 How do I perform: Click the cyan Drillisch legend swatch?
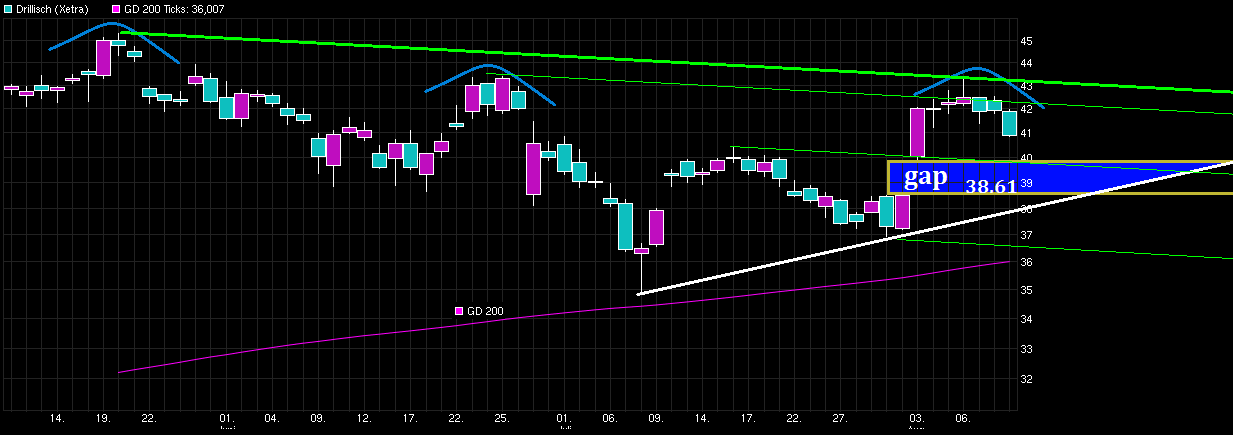pos(8,9)
